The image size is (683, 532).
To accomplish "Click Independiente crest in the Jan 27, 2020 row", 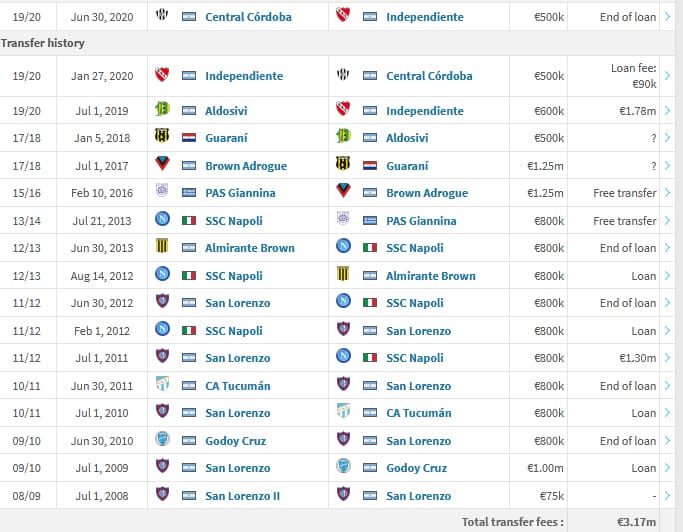I will [x=162, y=75].
